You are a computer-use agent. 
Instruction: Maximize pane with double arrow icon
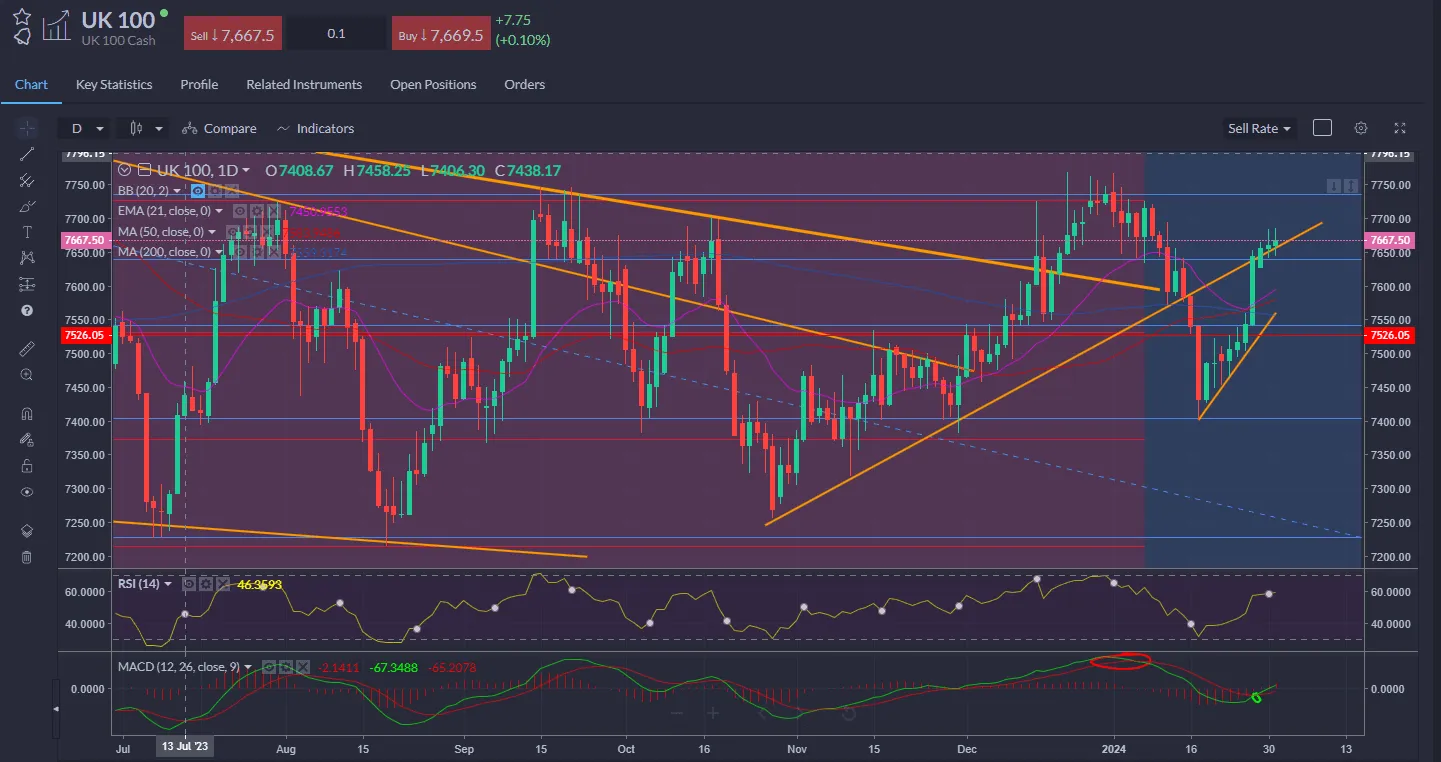(x=1350, y=186)
